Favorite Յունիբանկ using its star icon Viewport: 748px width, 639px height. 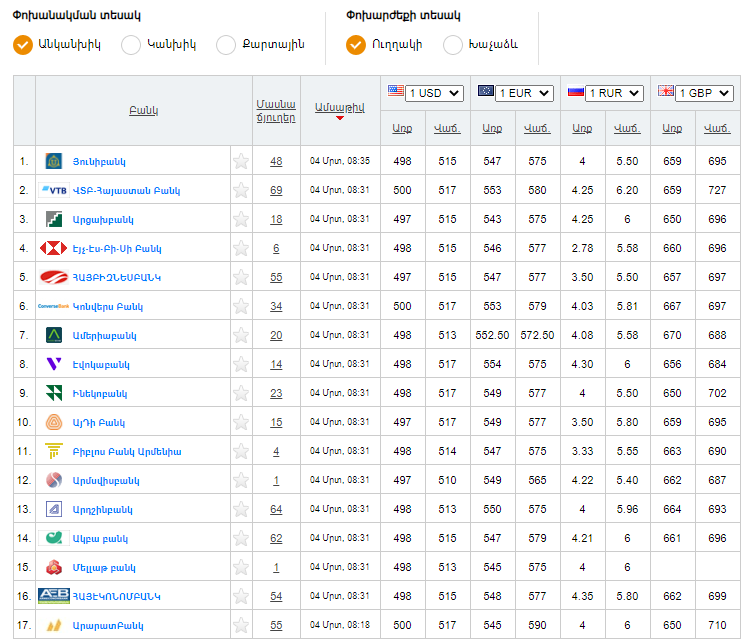click(x=241, y=161)
